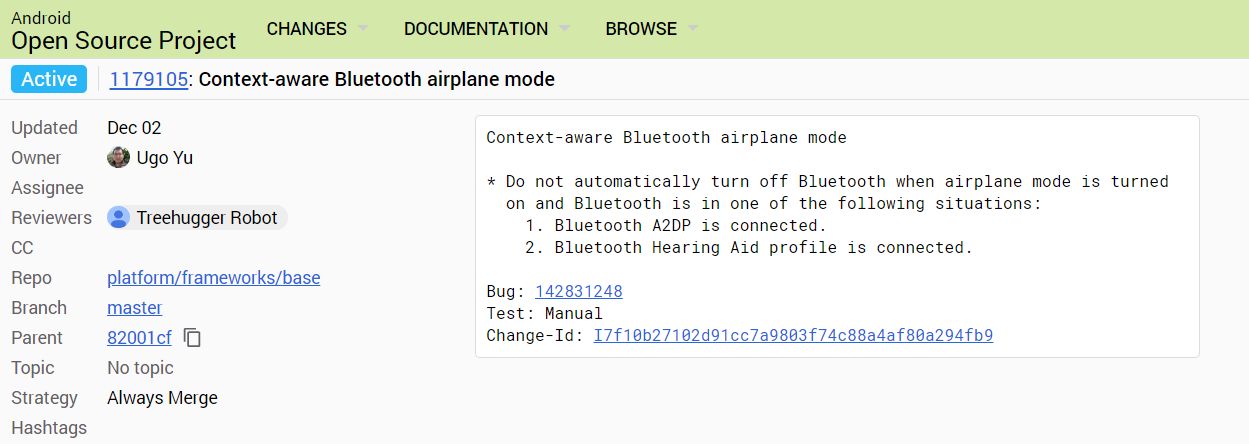Click the Active status badge
Image resolution: width=1249 pixels, height=444 pixels.
[x=49, y=79]
